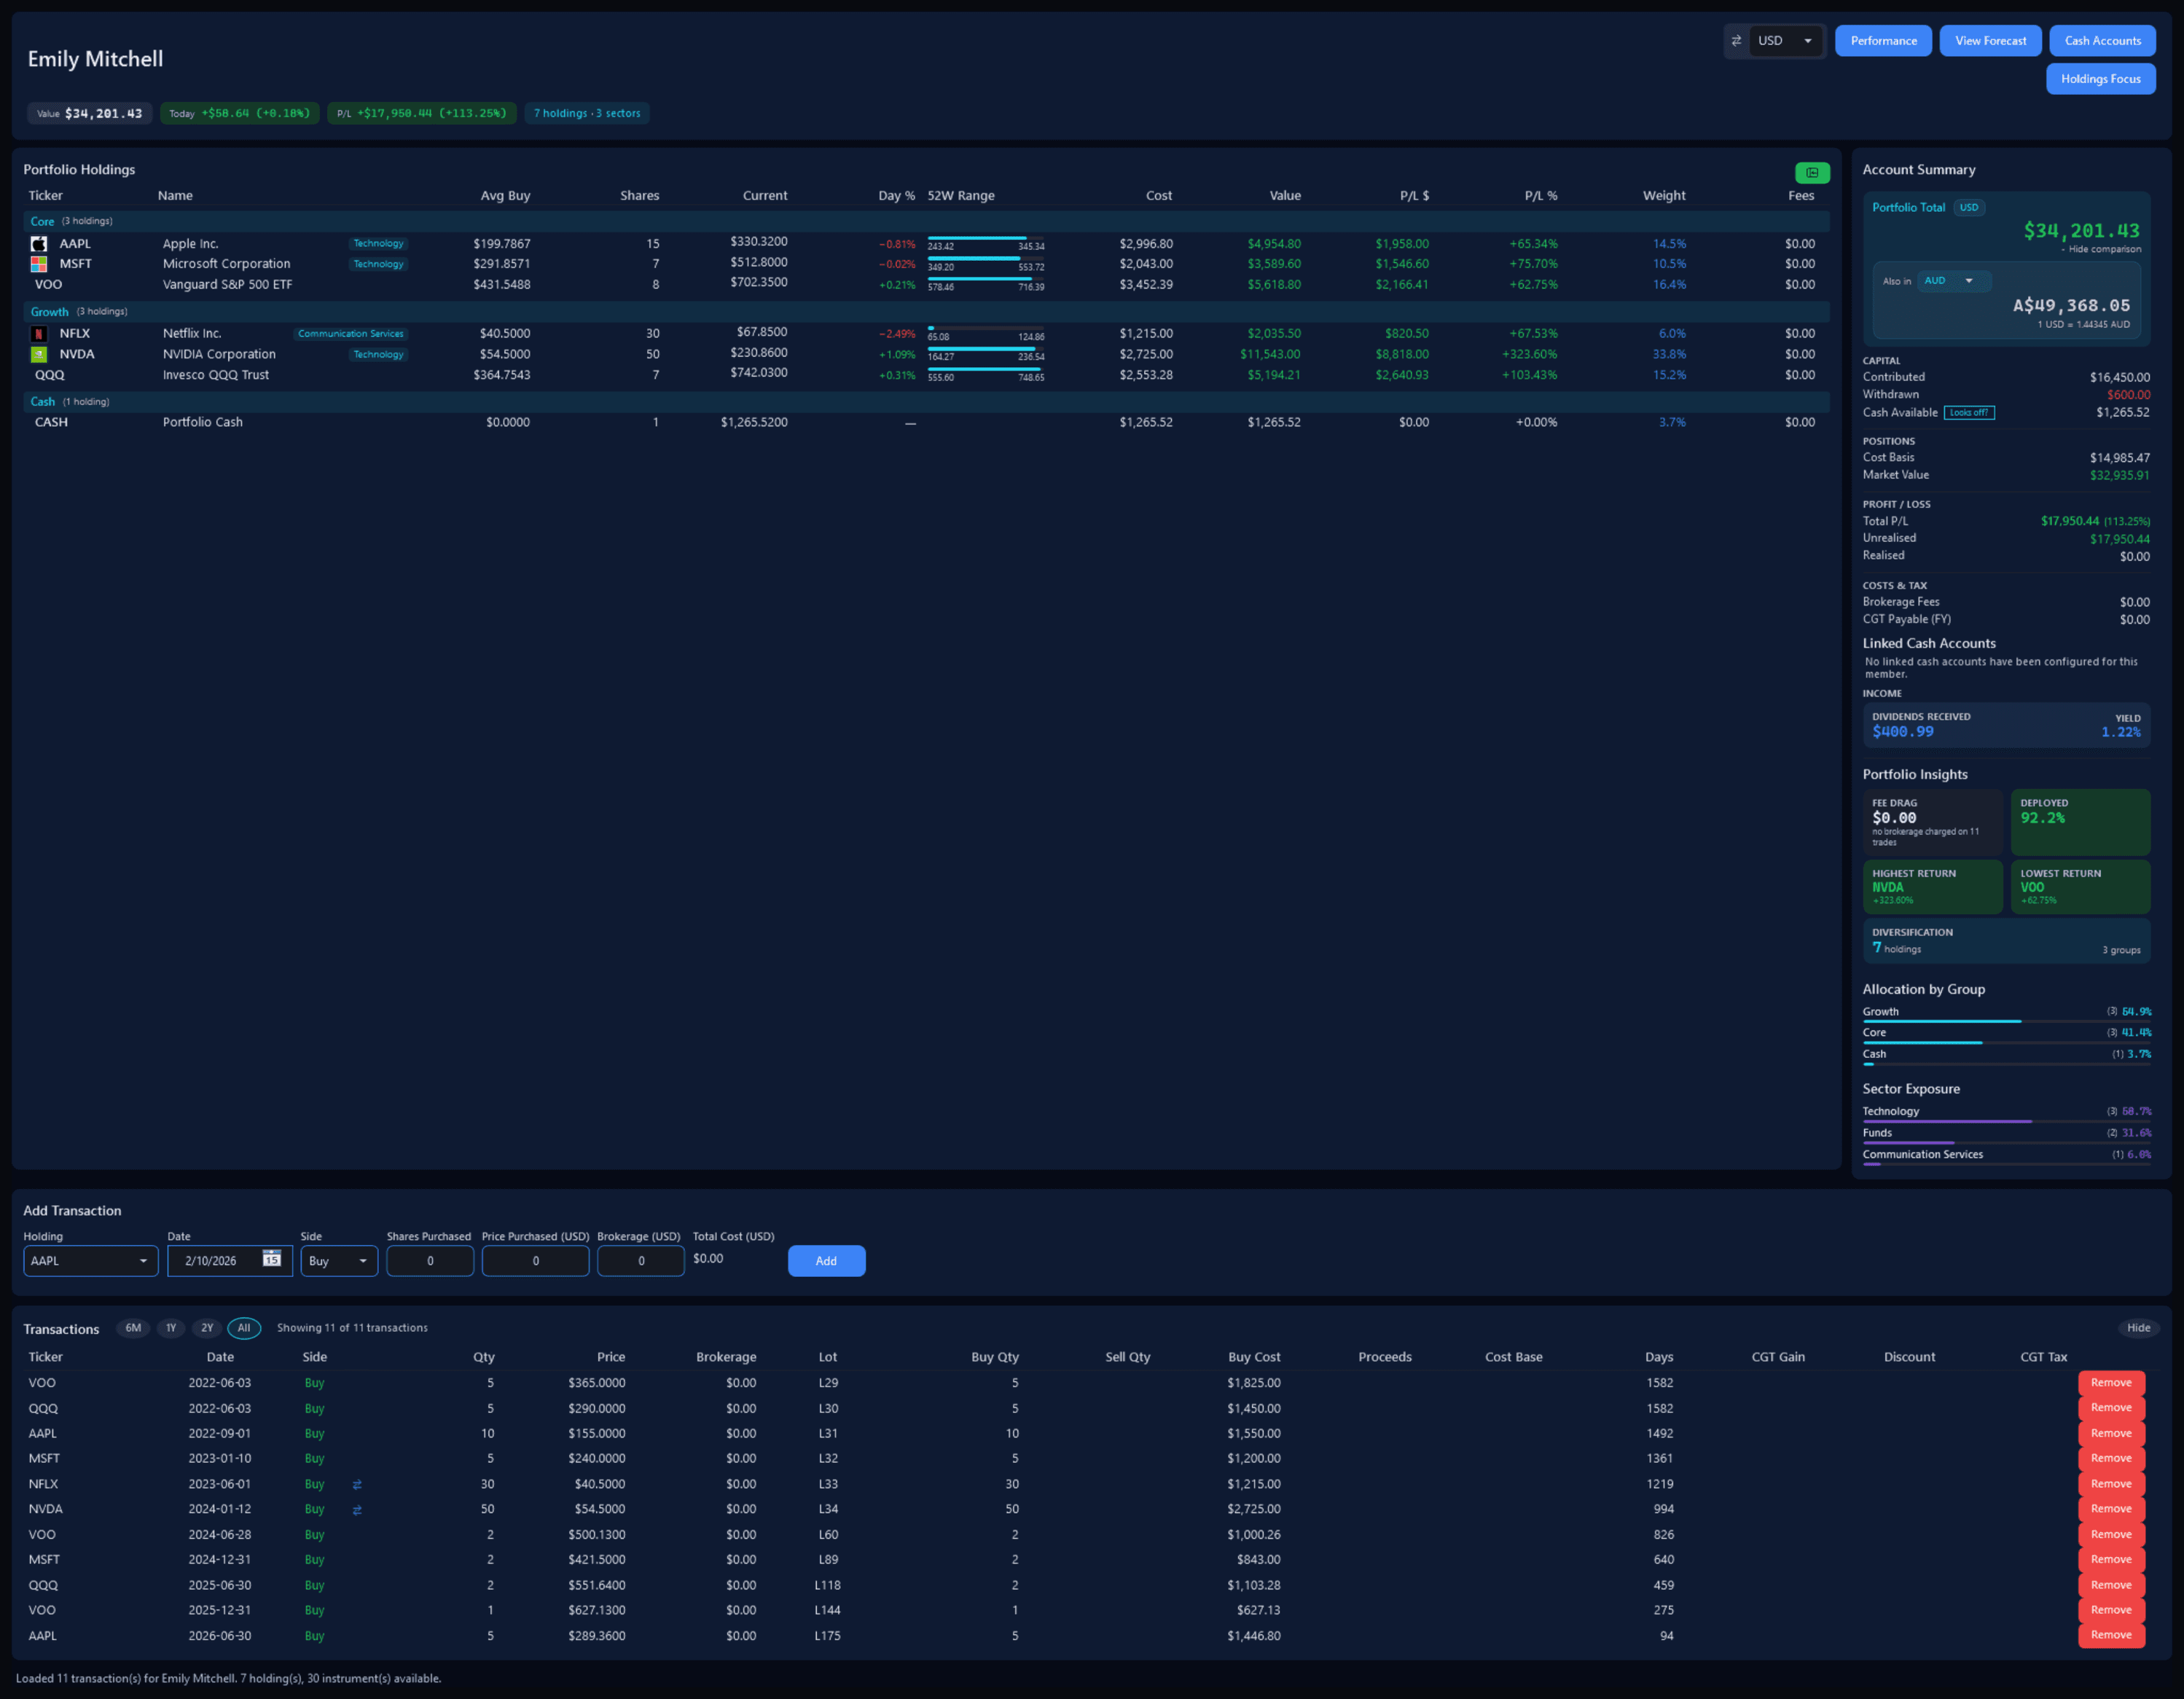
Task: Click the 7 holdings · 3 sectors badge
Action: coord(587,113)
